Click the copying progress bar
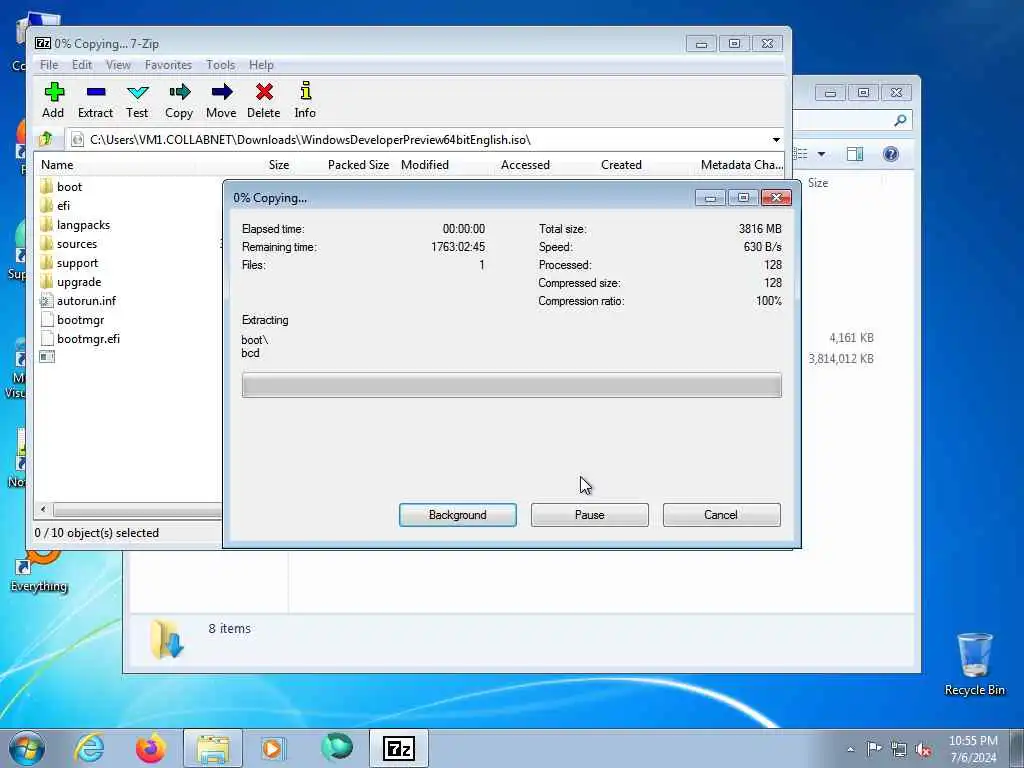This screenshot has width=1024, height=768. tap(511, 385)
